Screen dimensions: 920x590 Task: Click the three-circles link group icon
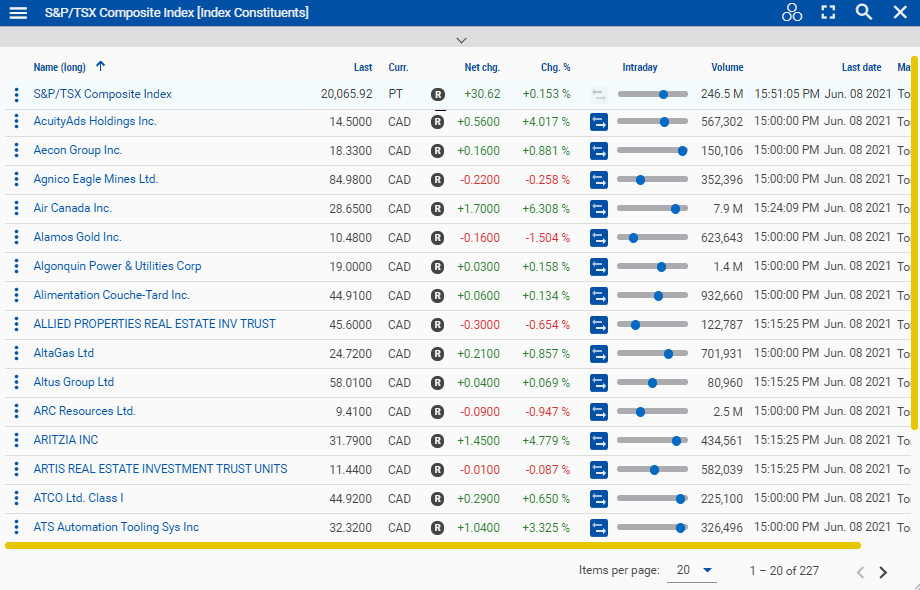792,12
